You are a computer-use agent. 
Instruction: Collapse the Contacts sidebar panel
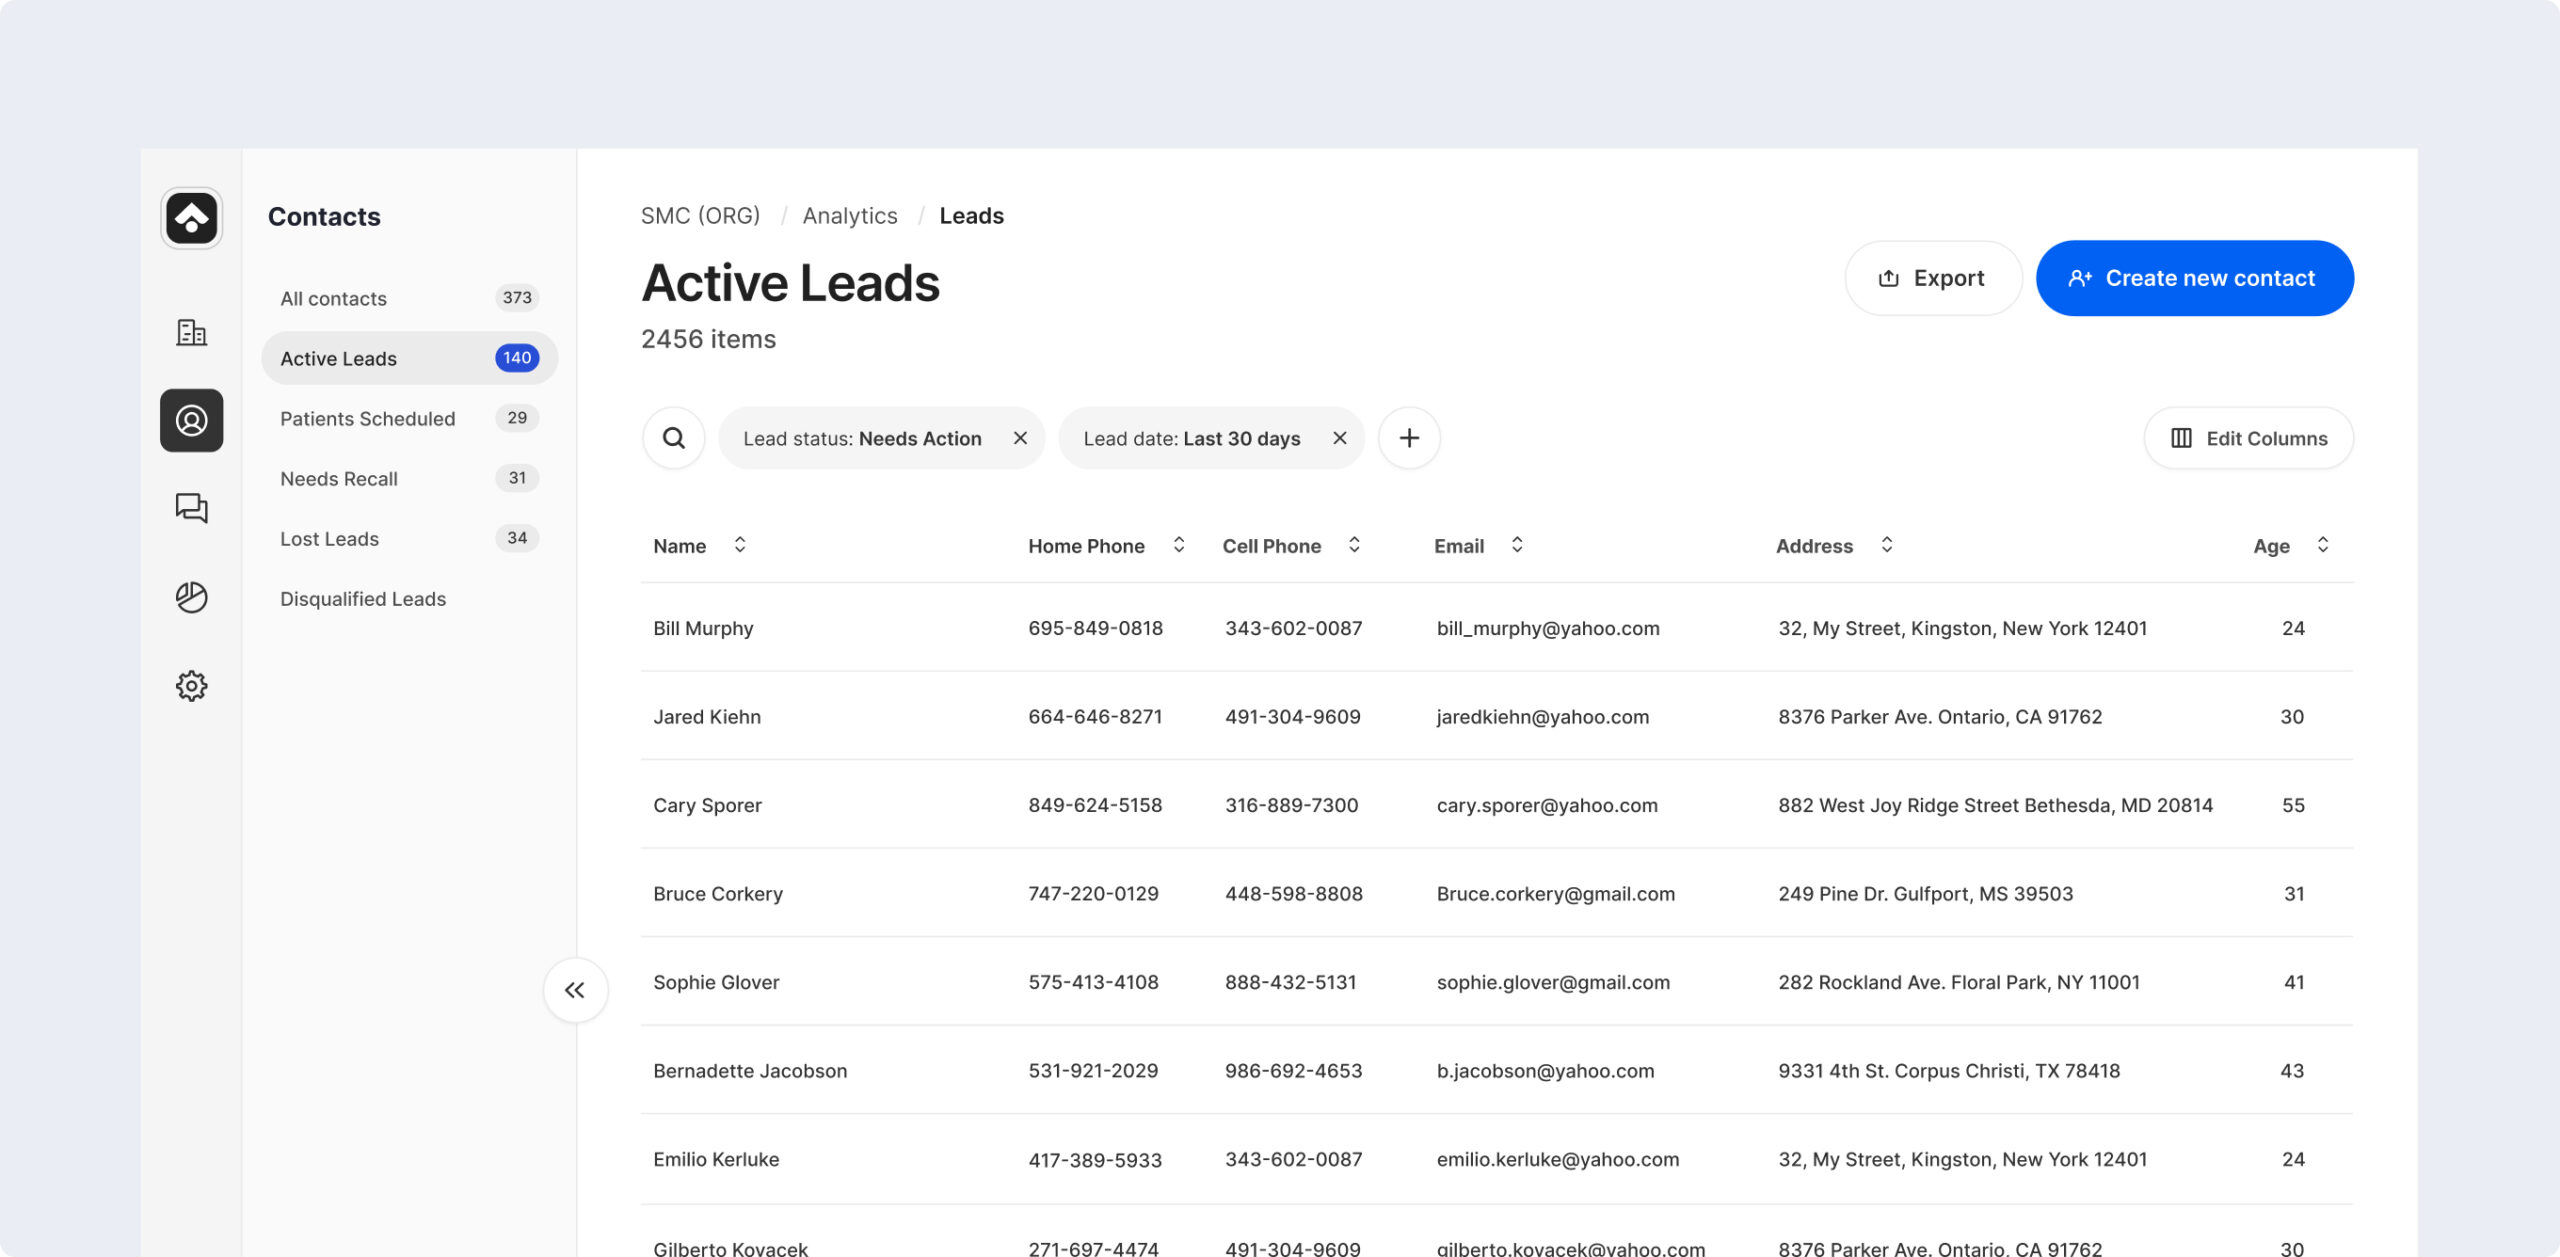pos(575,990)
